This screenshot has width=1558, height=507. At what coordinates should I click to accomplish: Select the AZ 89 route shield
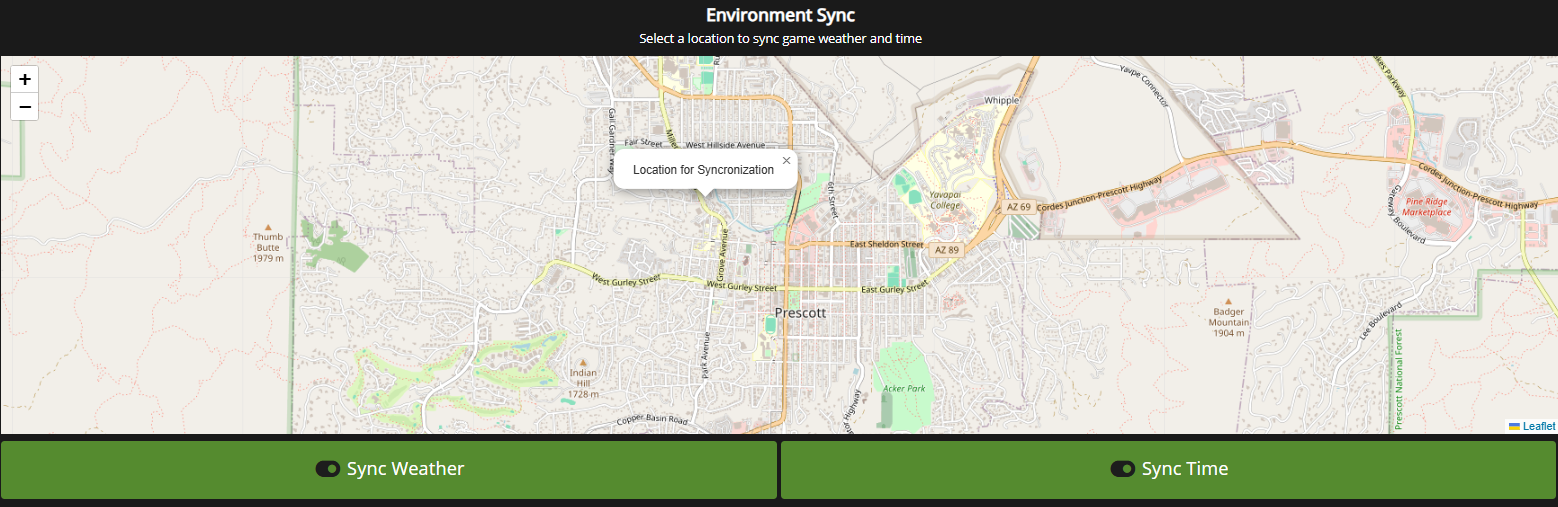coord(945,248)
